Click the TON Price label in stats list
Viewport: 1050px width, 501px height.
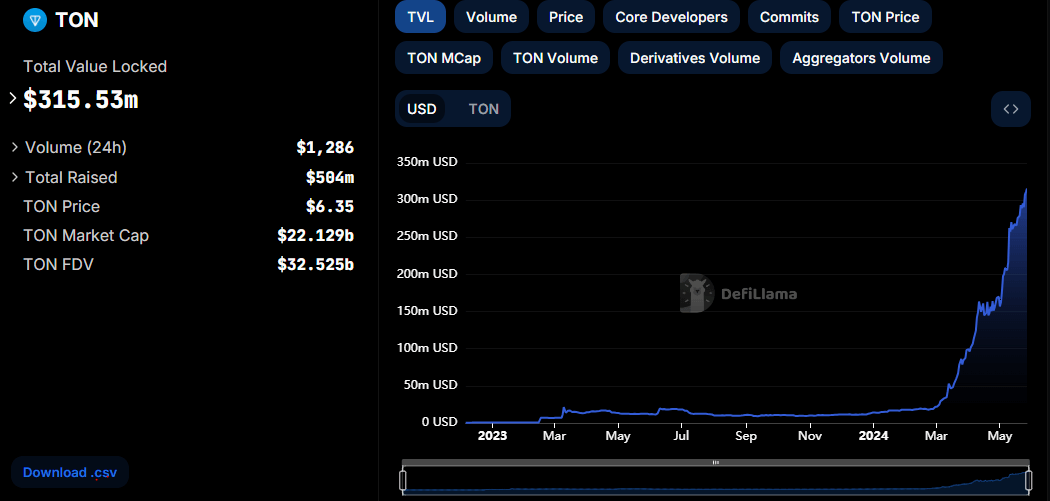pyautogui.click(x=62, y=206)
